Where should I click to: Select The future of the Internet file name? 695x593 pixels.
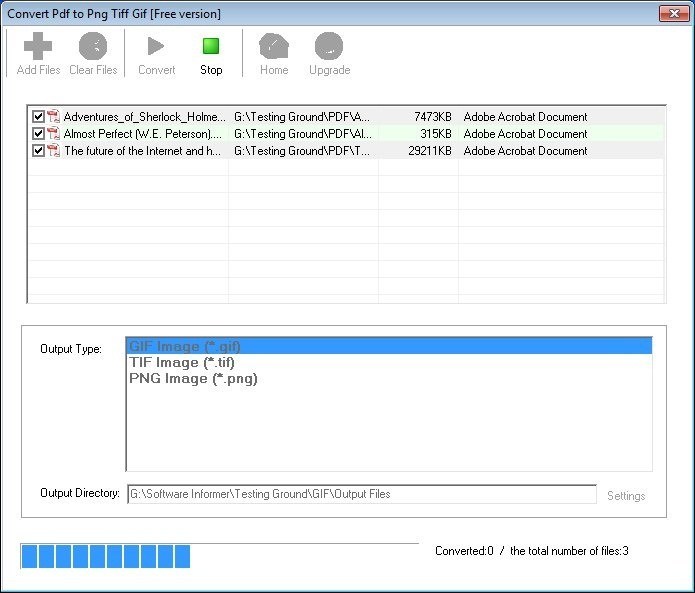142,151
